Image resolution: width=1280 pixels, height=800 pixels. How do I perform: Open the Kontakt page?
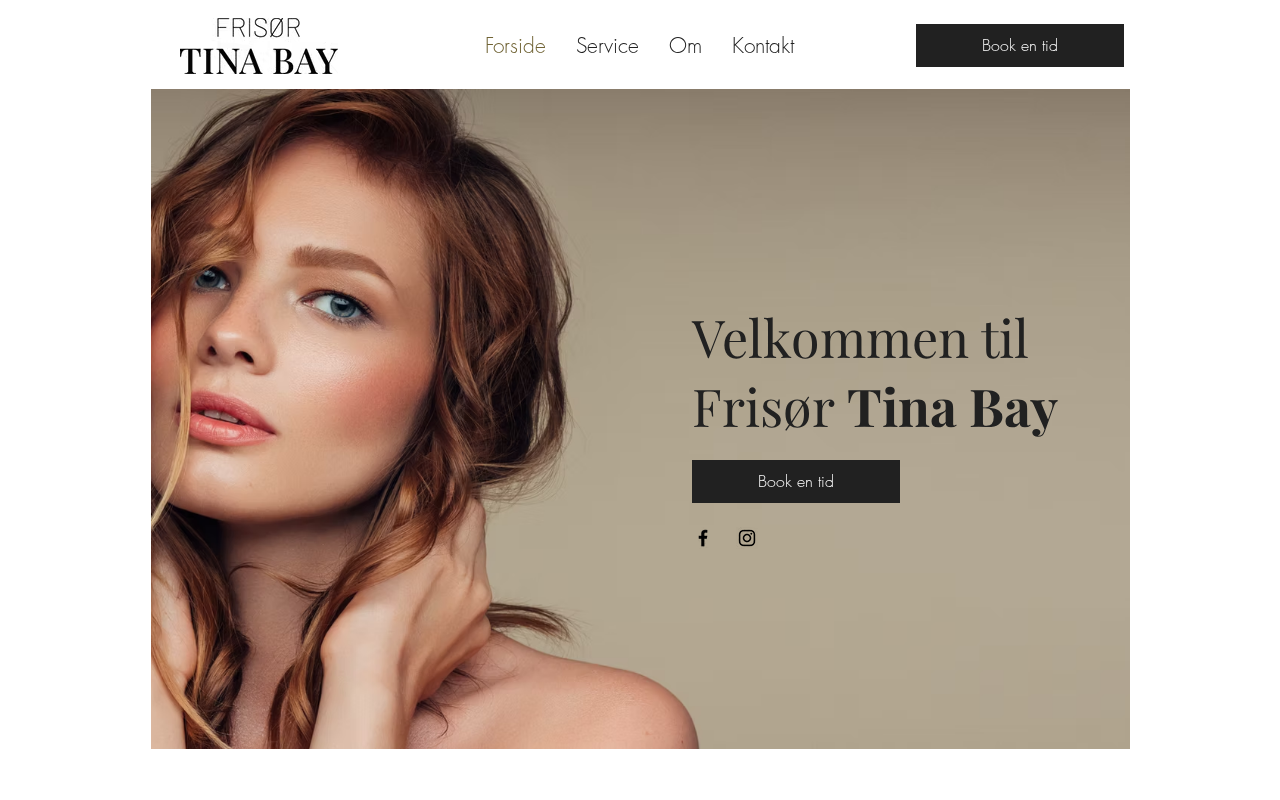click(x=763, y=46)
